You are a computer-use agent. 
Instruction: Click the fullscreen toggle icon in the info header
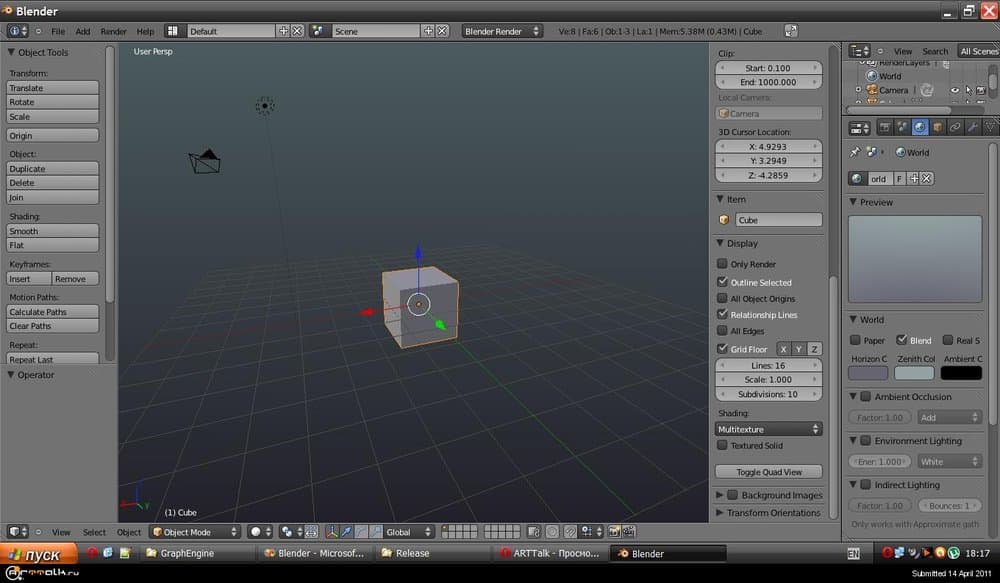[790, 31]
